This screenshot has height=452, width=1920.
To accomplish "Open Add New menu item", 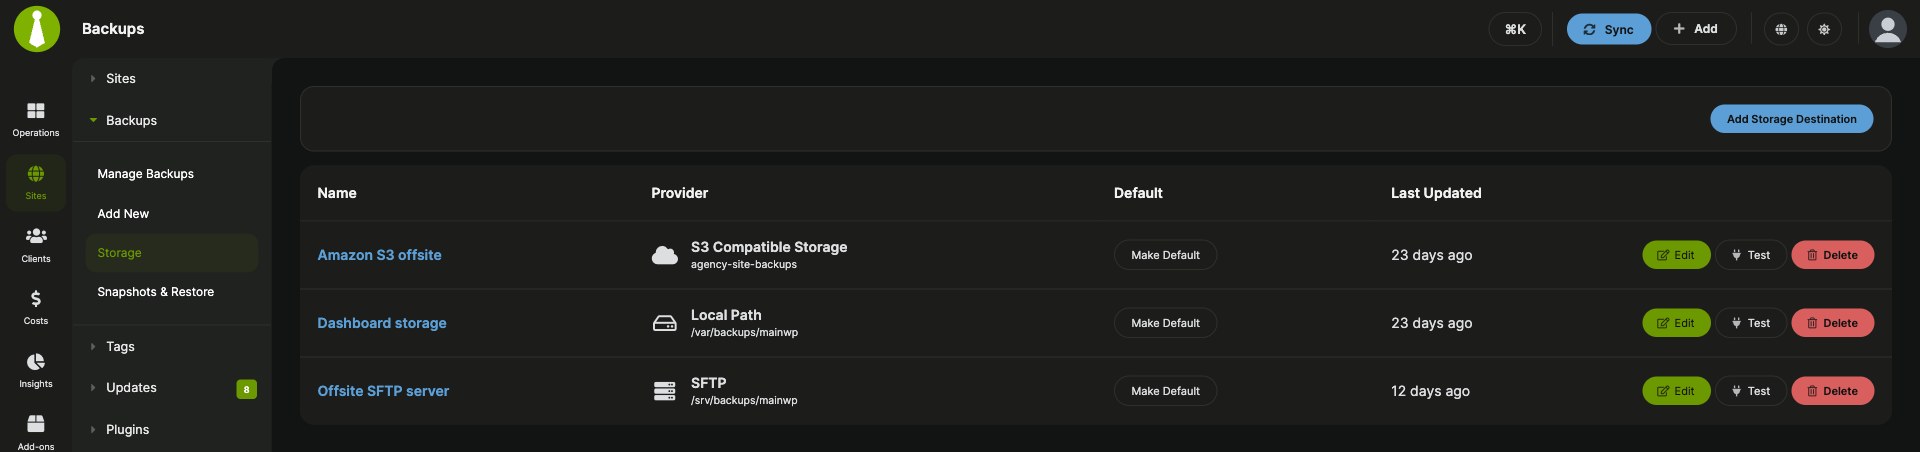I will point(123,214).
